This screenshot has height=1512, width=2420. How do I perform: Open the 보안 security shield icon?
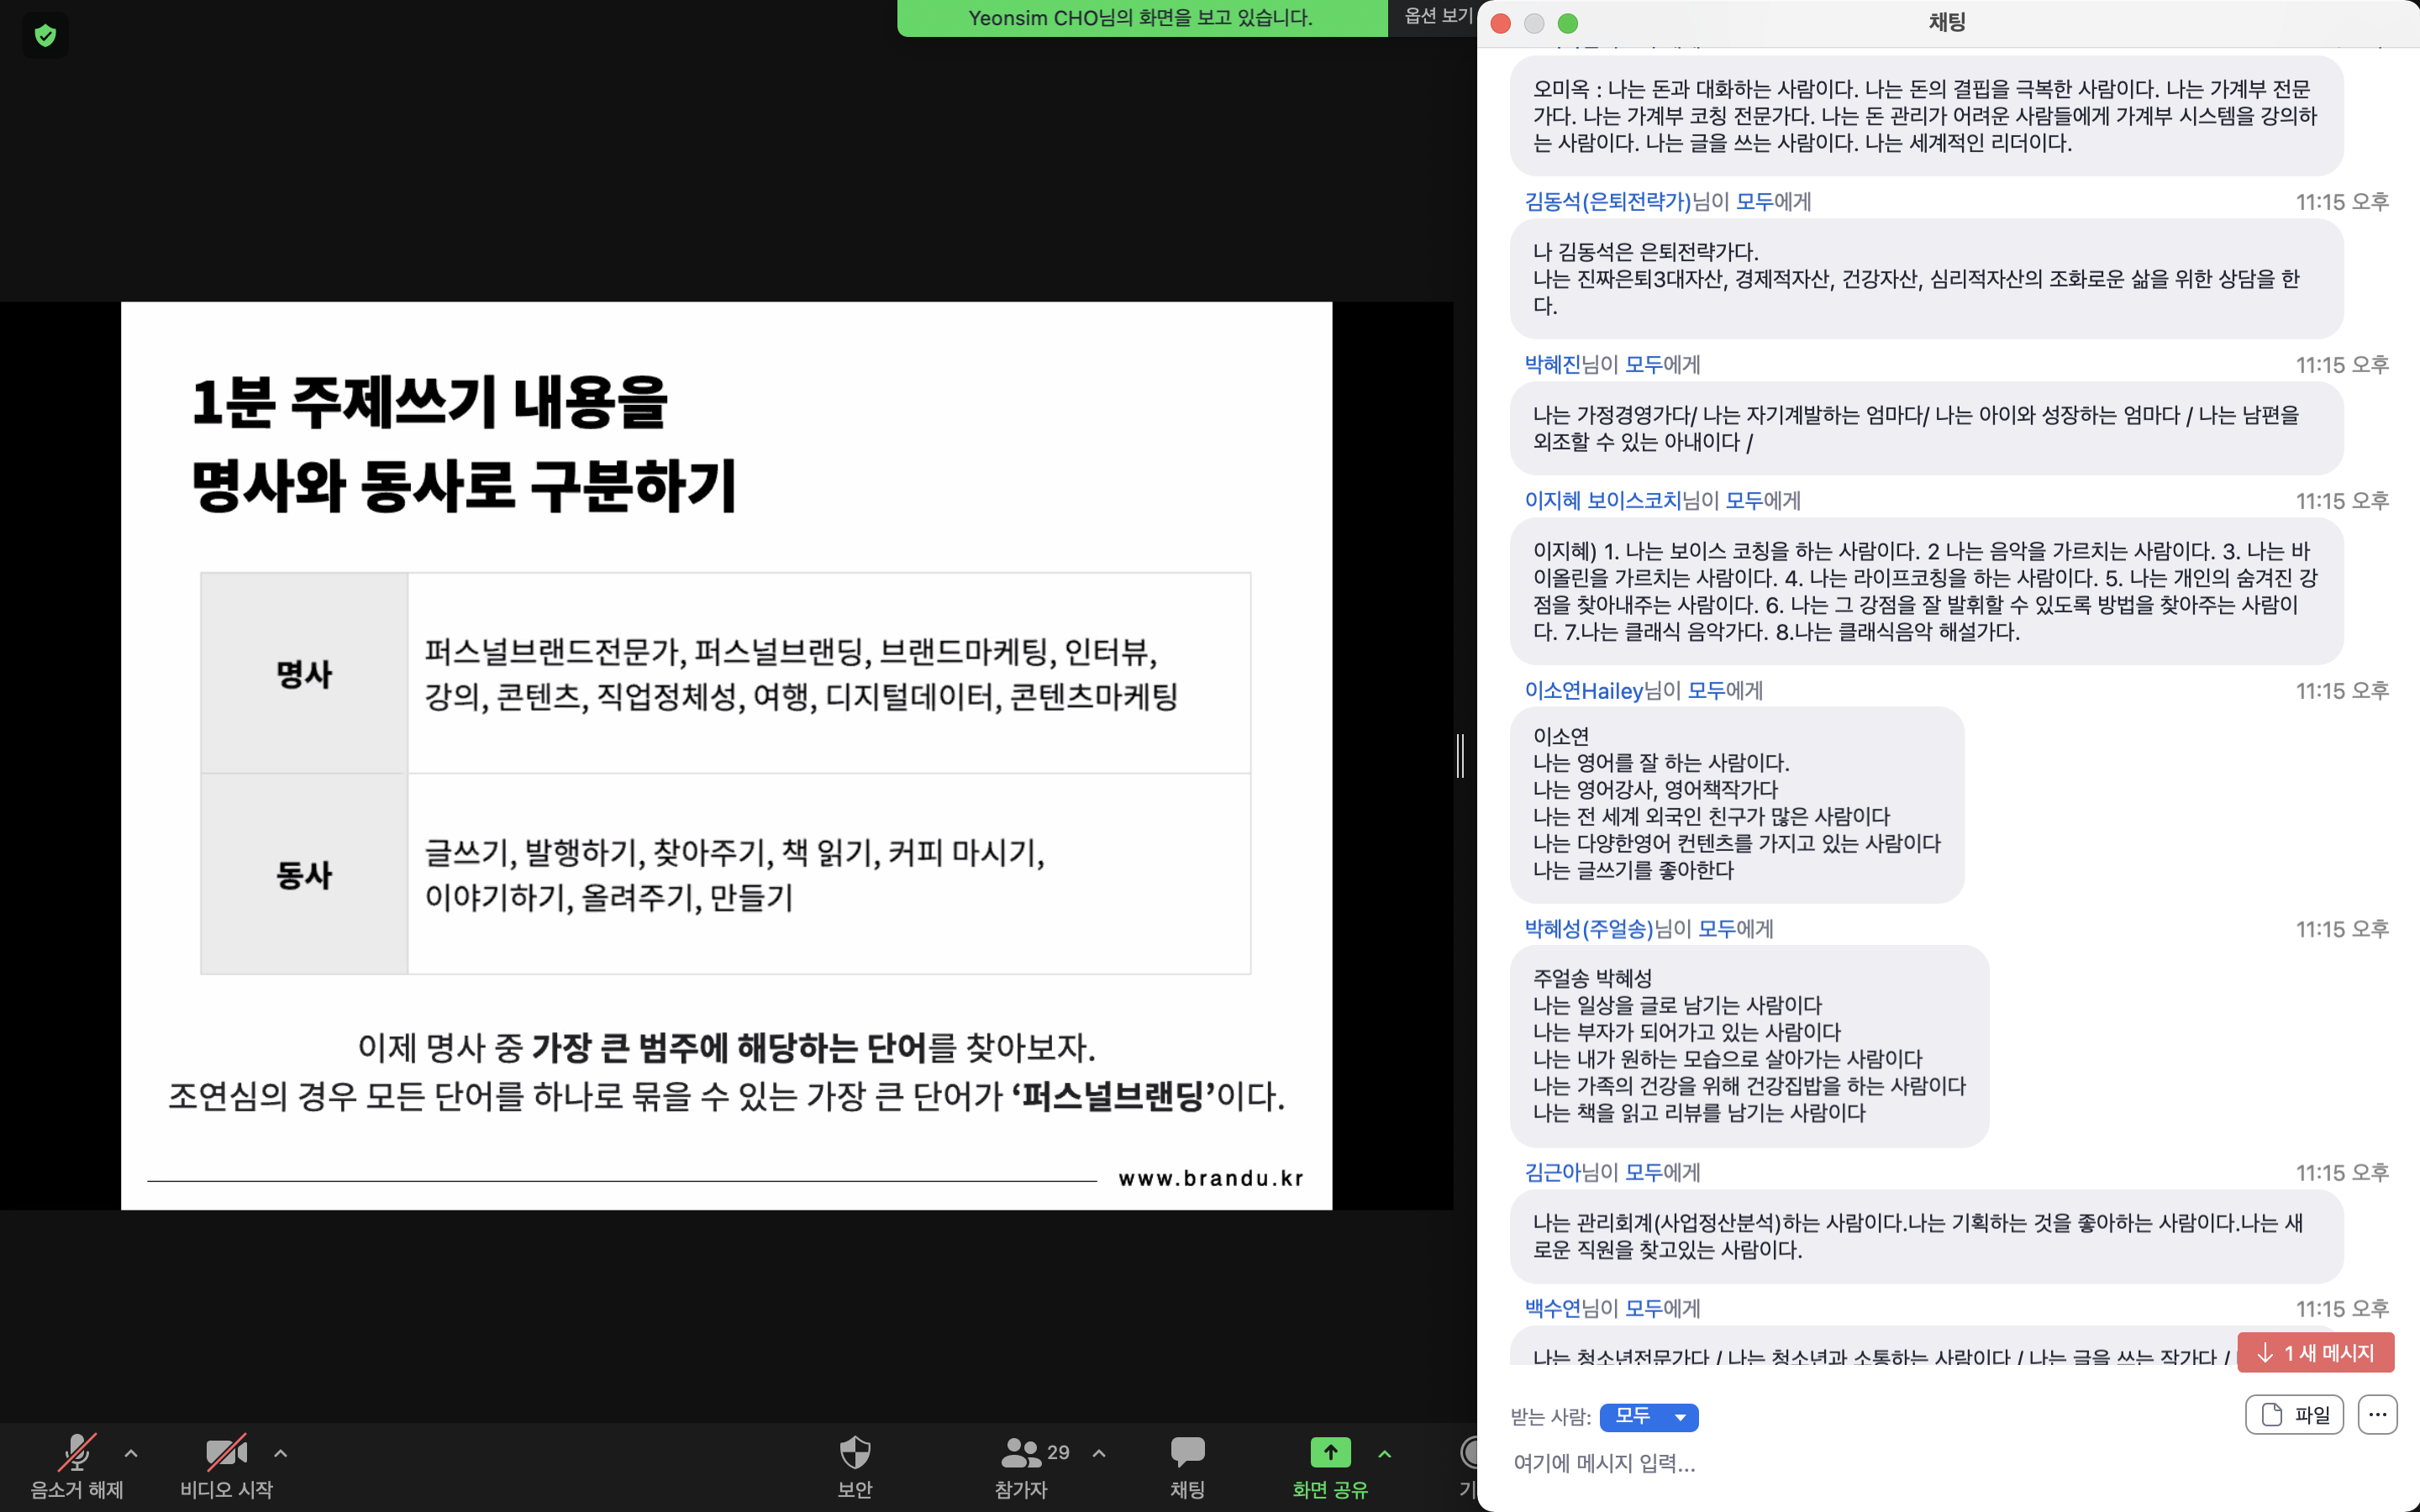pyautogui.click(x=855, y=1453)
